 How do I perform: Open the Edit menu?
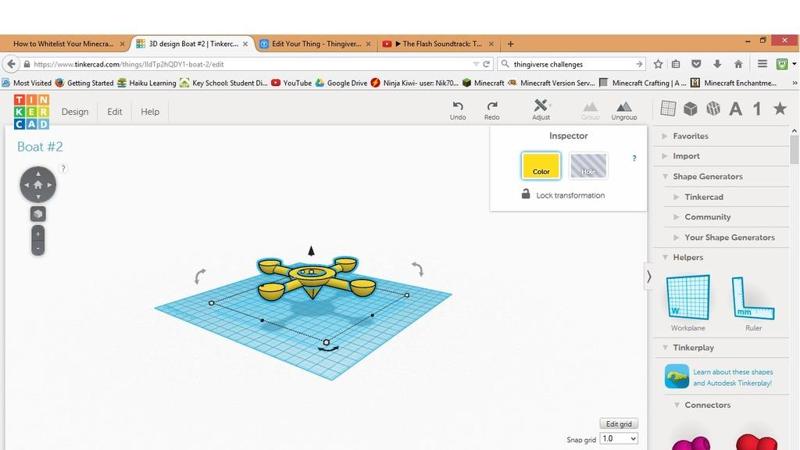click(114, 112)
